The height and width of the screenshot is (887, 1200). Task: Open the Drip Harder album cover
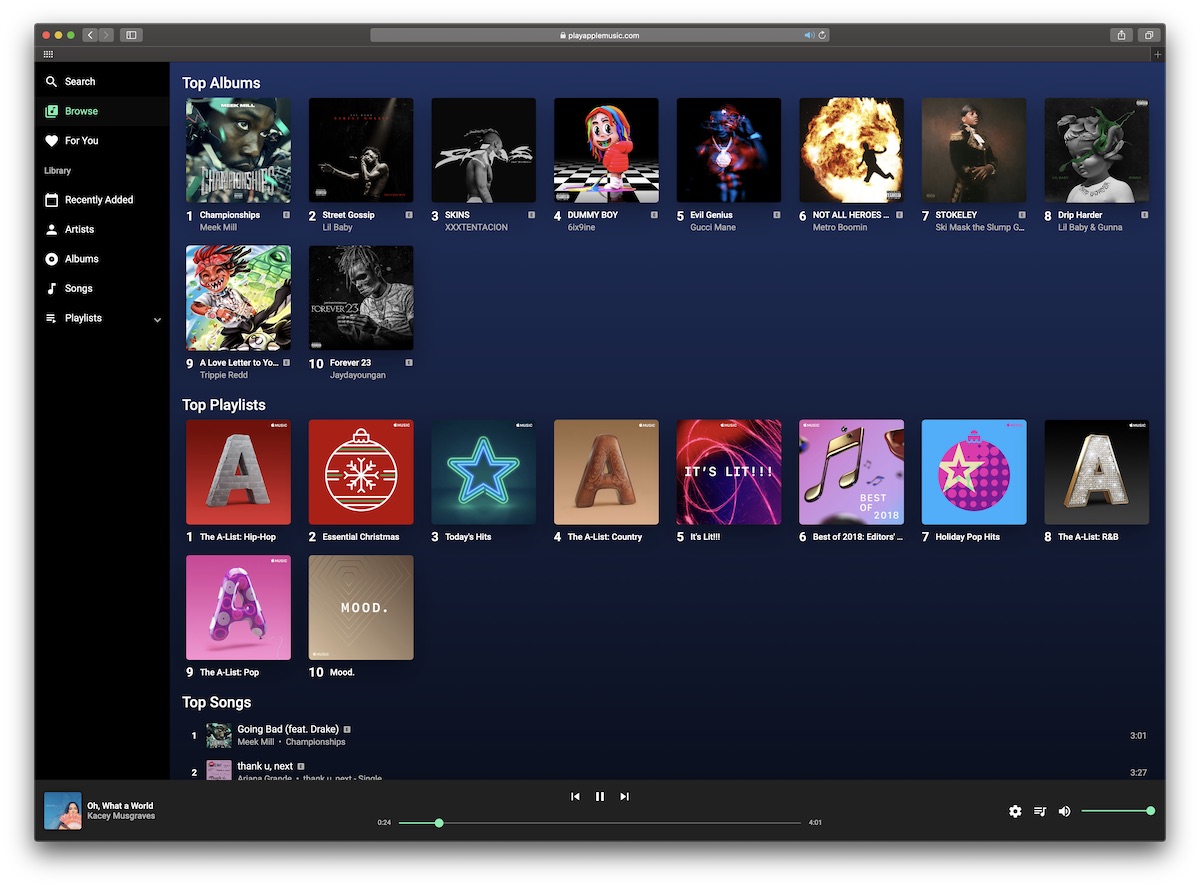pyautogui.click(x=1097, y=150)
